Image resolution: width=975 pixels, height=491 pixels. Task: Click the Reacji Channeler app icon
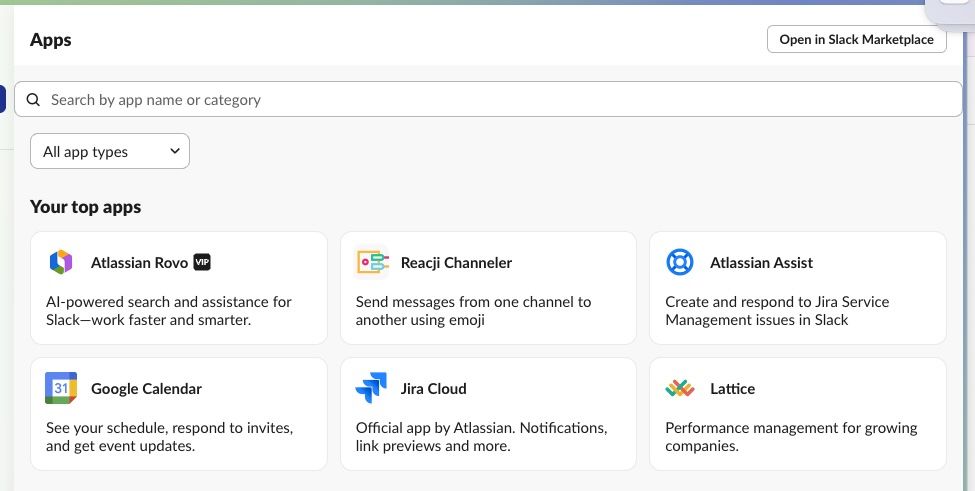pos(372,262)
